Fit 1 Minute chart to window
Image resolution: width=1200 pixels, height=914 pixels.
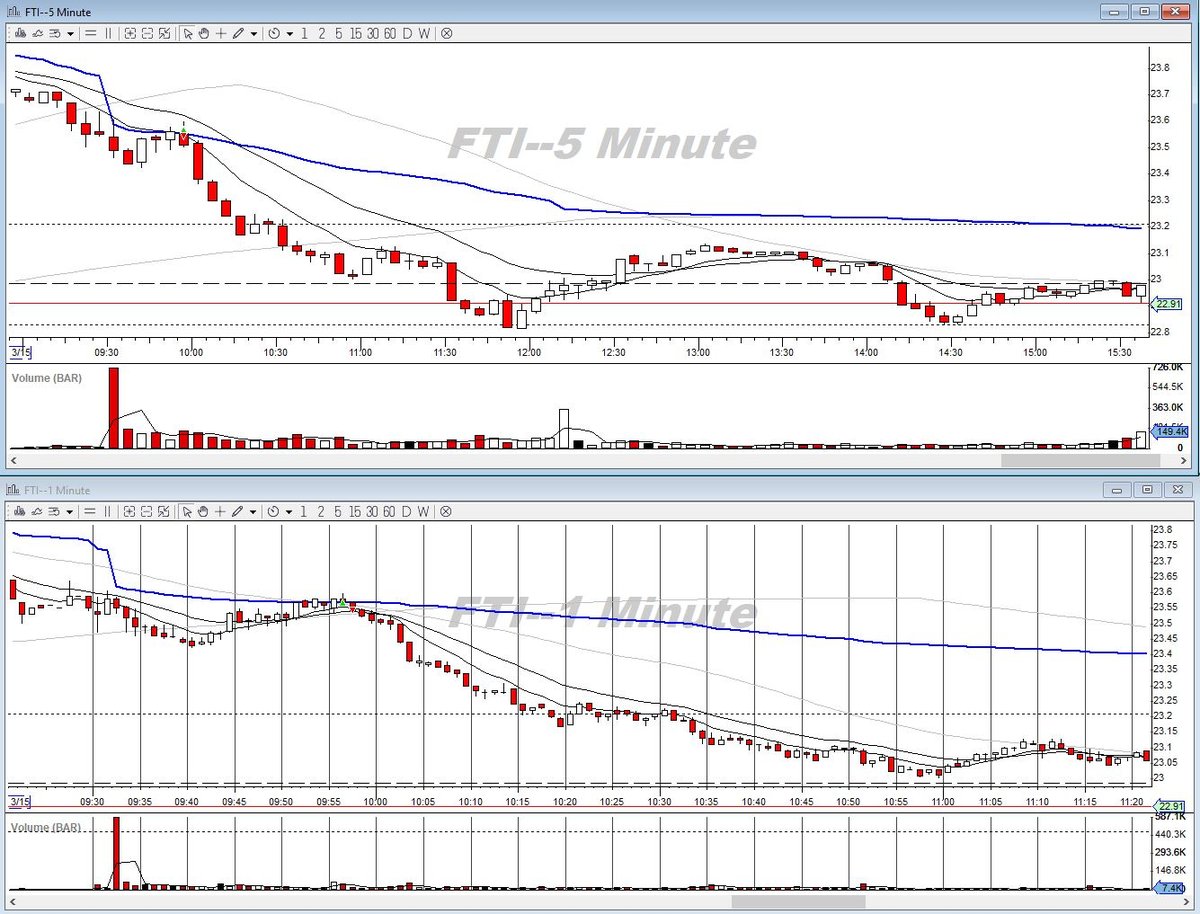pos(164,511)
